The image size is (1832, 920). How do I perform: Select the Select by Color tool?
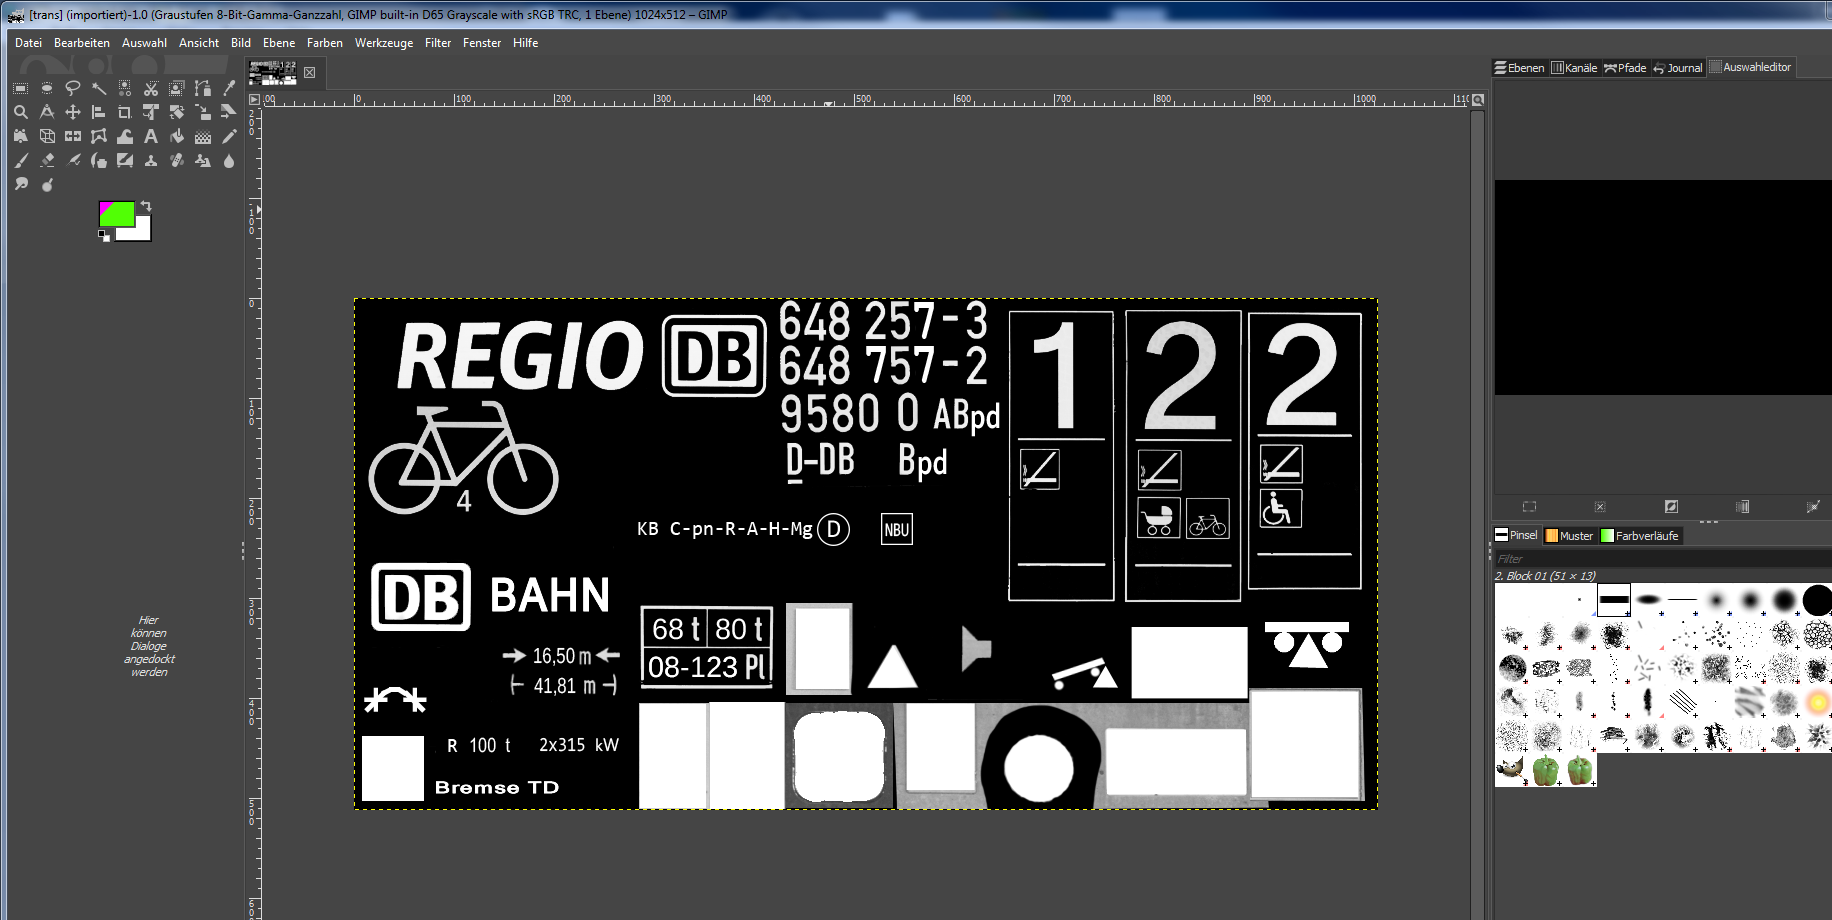(124, 88)
